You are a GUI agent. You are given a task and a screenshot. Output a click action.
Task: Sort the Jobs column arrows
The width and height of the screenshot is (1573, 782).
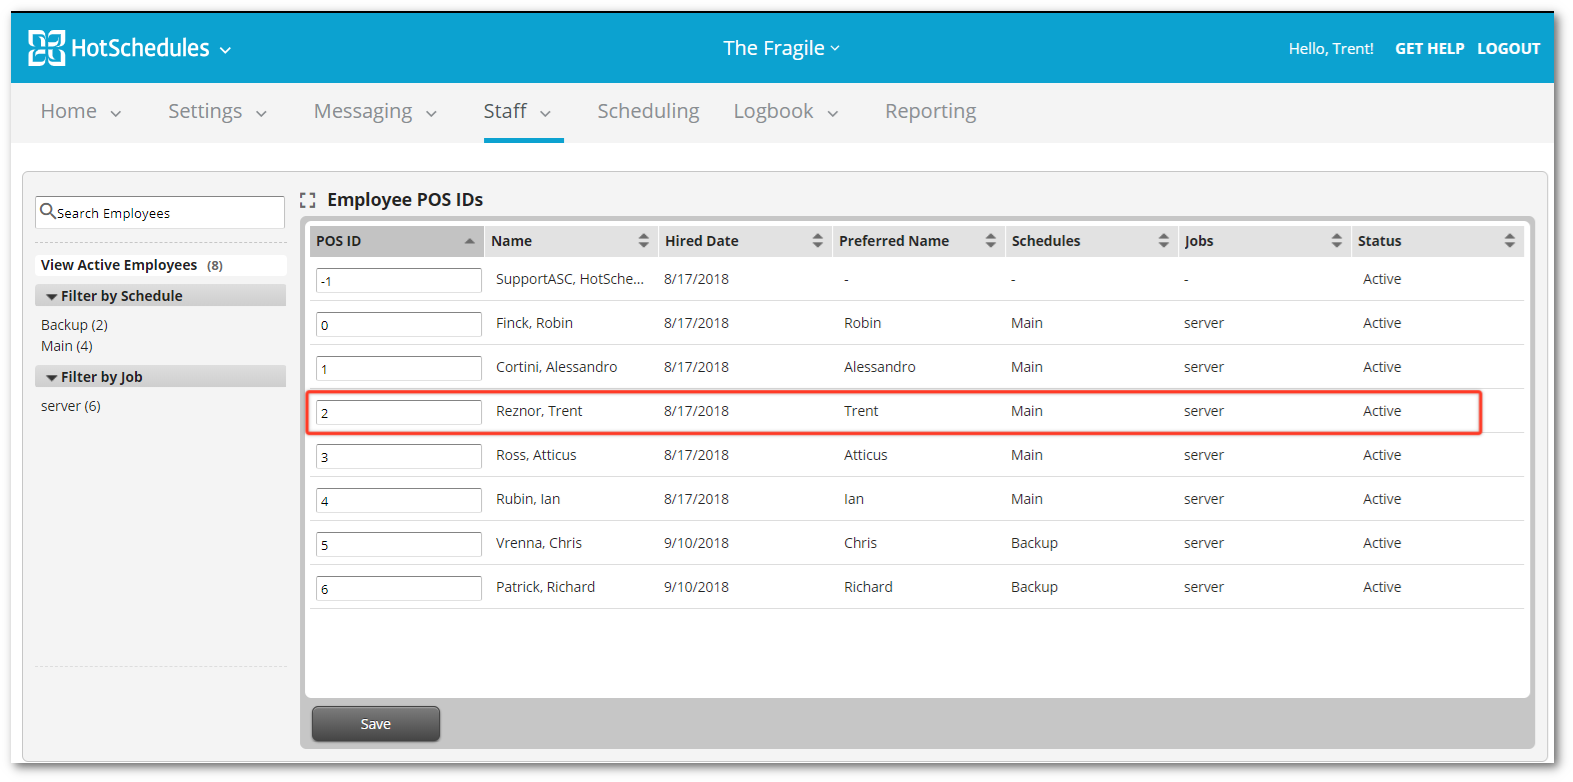coord(1337,241)
